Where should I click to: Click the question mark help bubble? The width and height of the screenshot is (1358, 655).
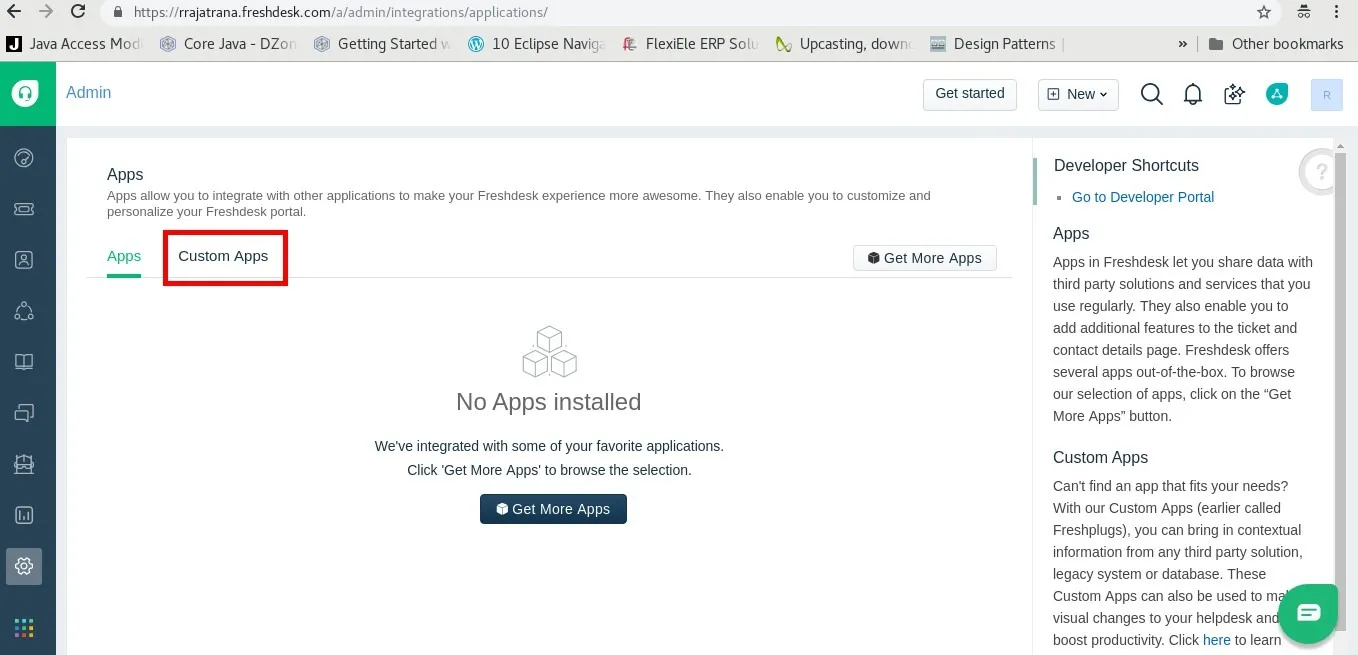click(1320, 171)
